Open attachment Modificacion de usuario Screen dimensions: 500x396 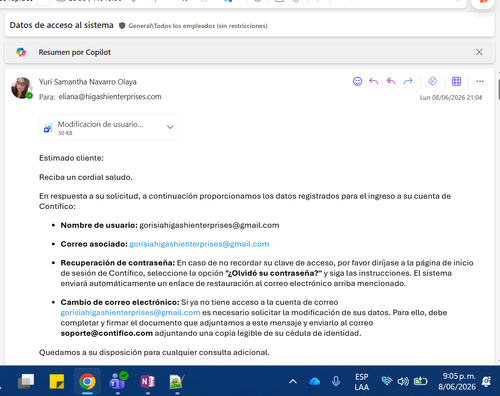(100, 127)
